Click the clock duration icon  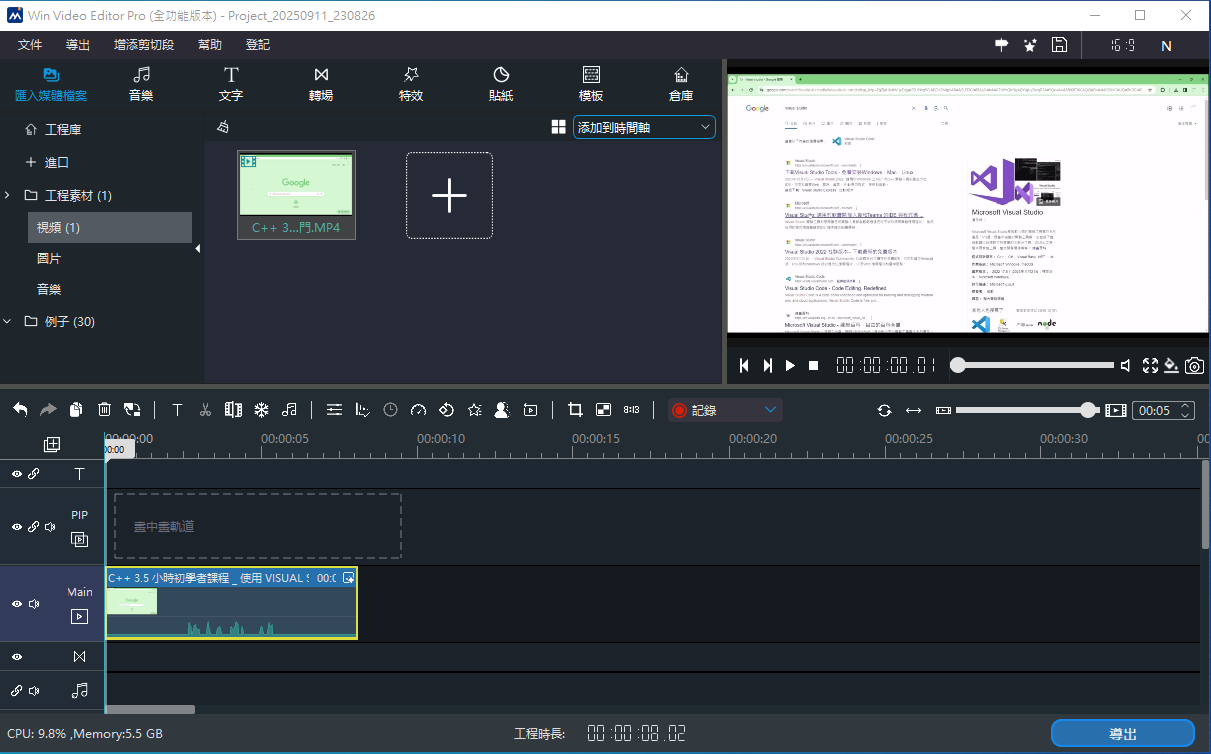point(390,409)
